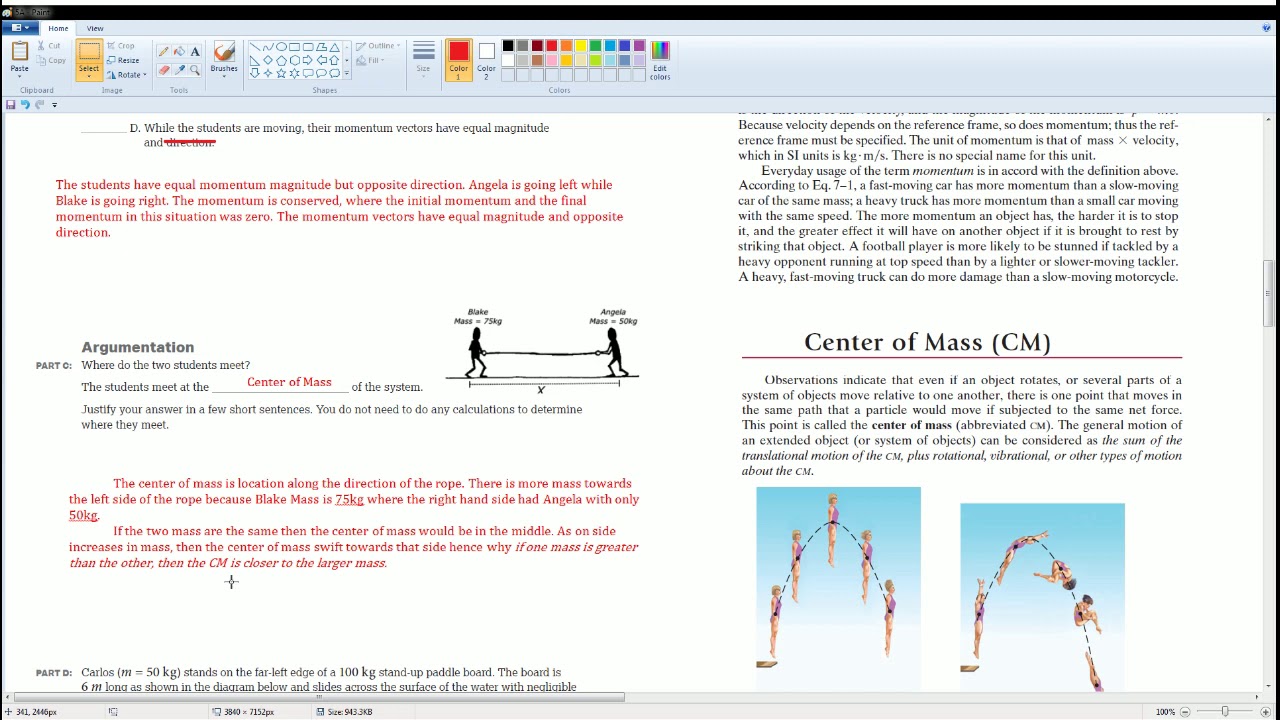Click the Paste clipboard icon
The image size is (1280, 720).
tap(20, 51)
